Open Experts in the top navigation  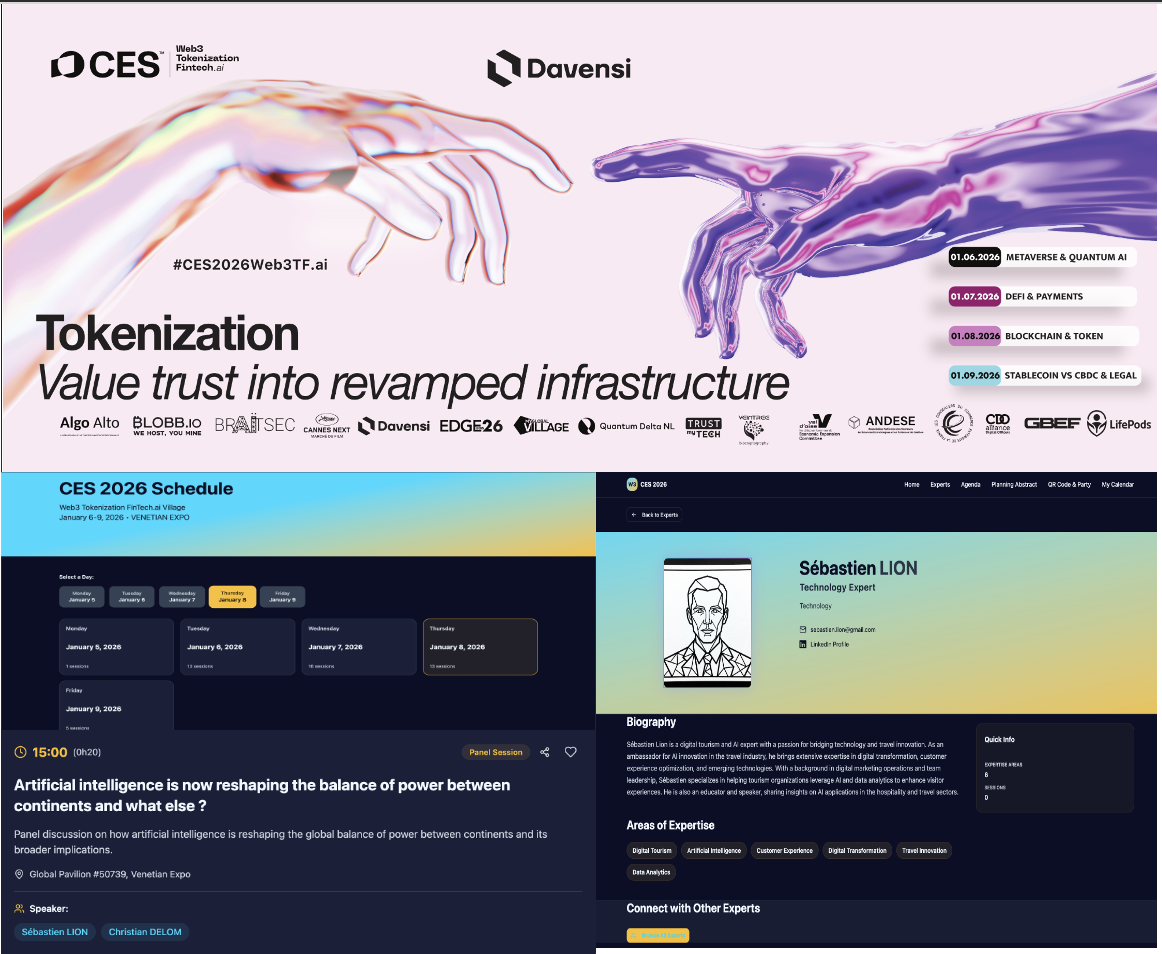940,485
